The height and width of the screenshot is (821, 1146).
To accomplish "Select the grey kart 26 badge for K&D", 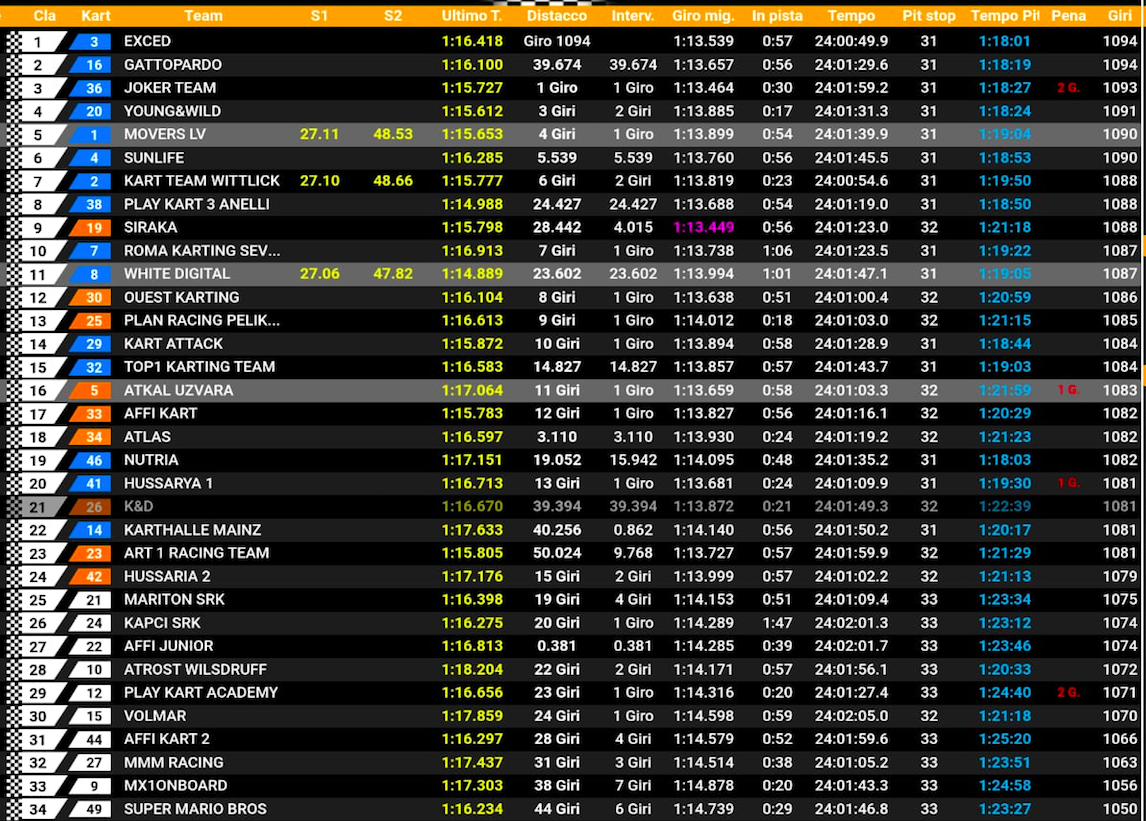I will (93, 507).
